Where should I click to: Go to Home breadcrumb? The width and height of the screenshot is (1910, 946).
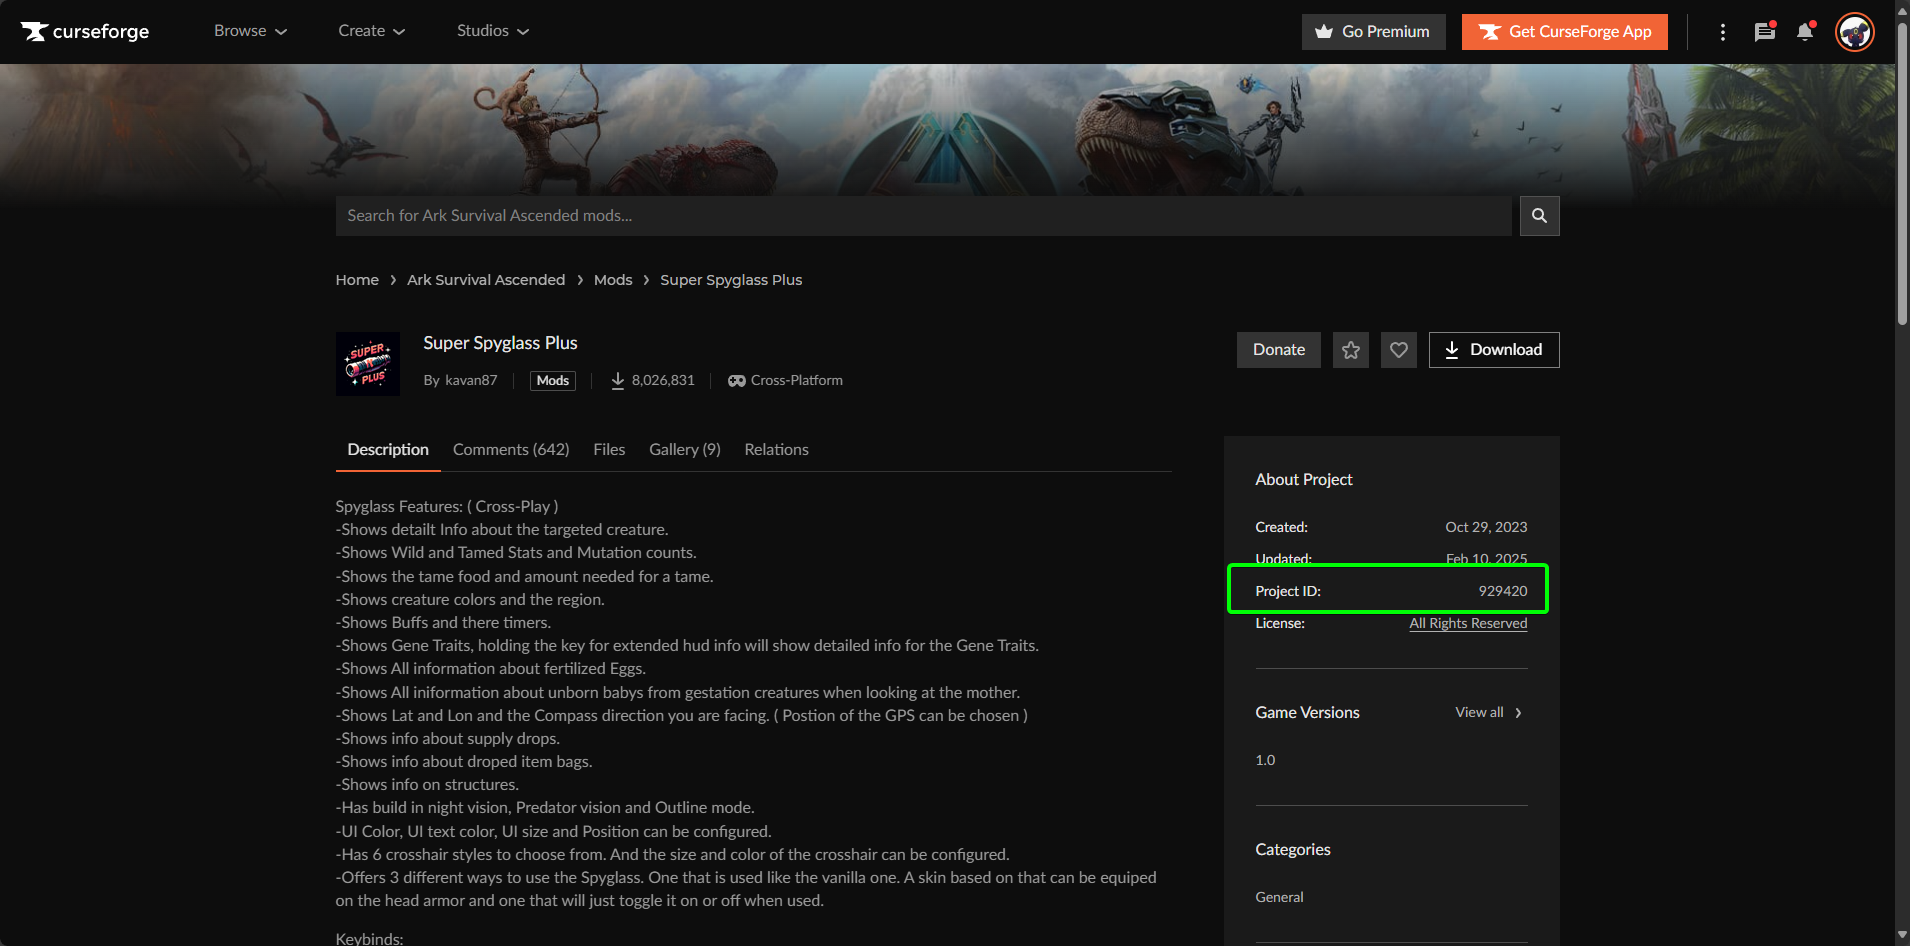tap(357, 280)
